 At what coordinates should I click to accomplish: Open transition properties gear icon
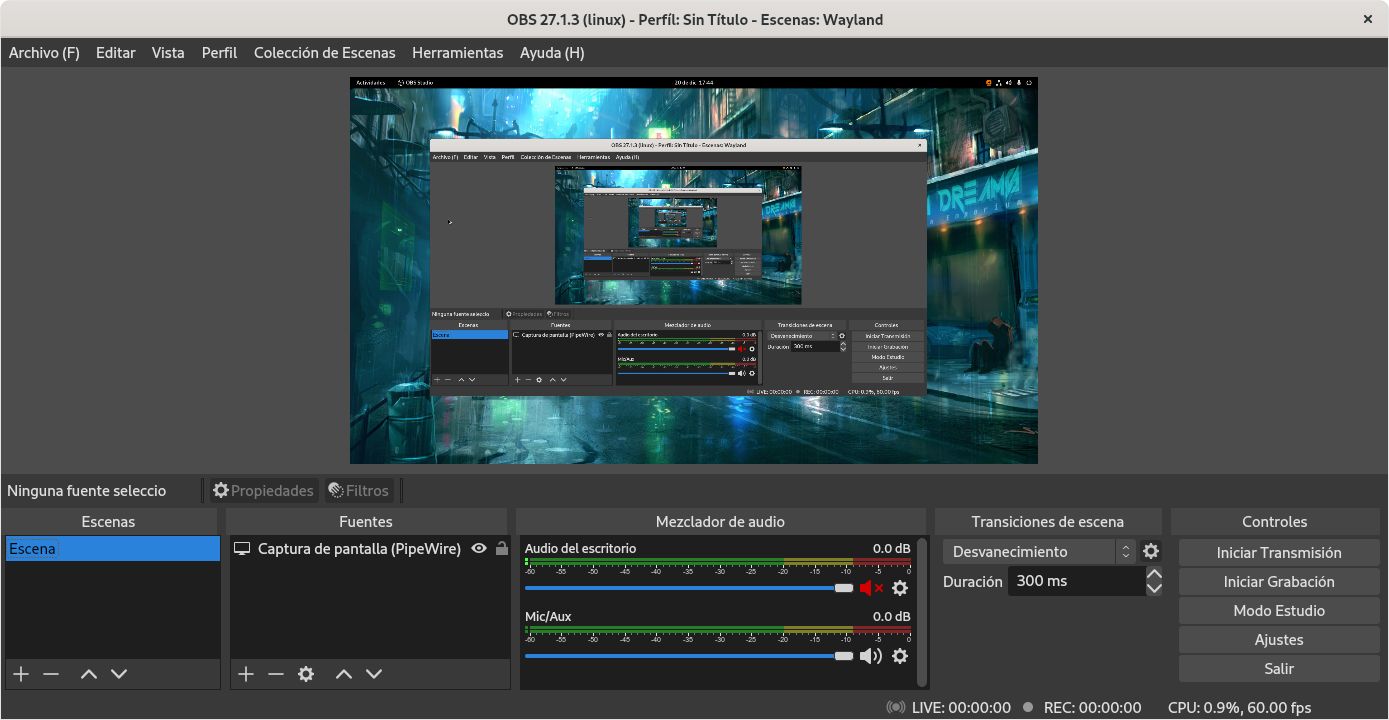coord(1151,551)
